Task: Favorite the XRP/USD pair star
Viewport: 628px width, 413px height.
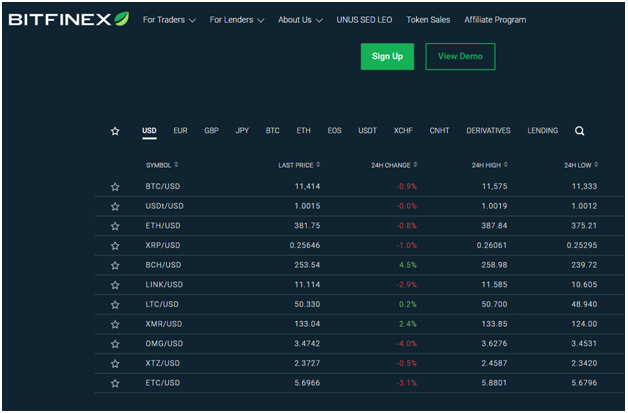Action: [115, 246]
